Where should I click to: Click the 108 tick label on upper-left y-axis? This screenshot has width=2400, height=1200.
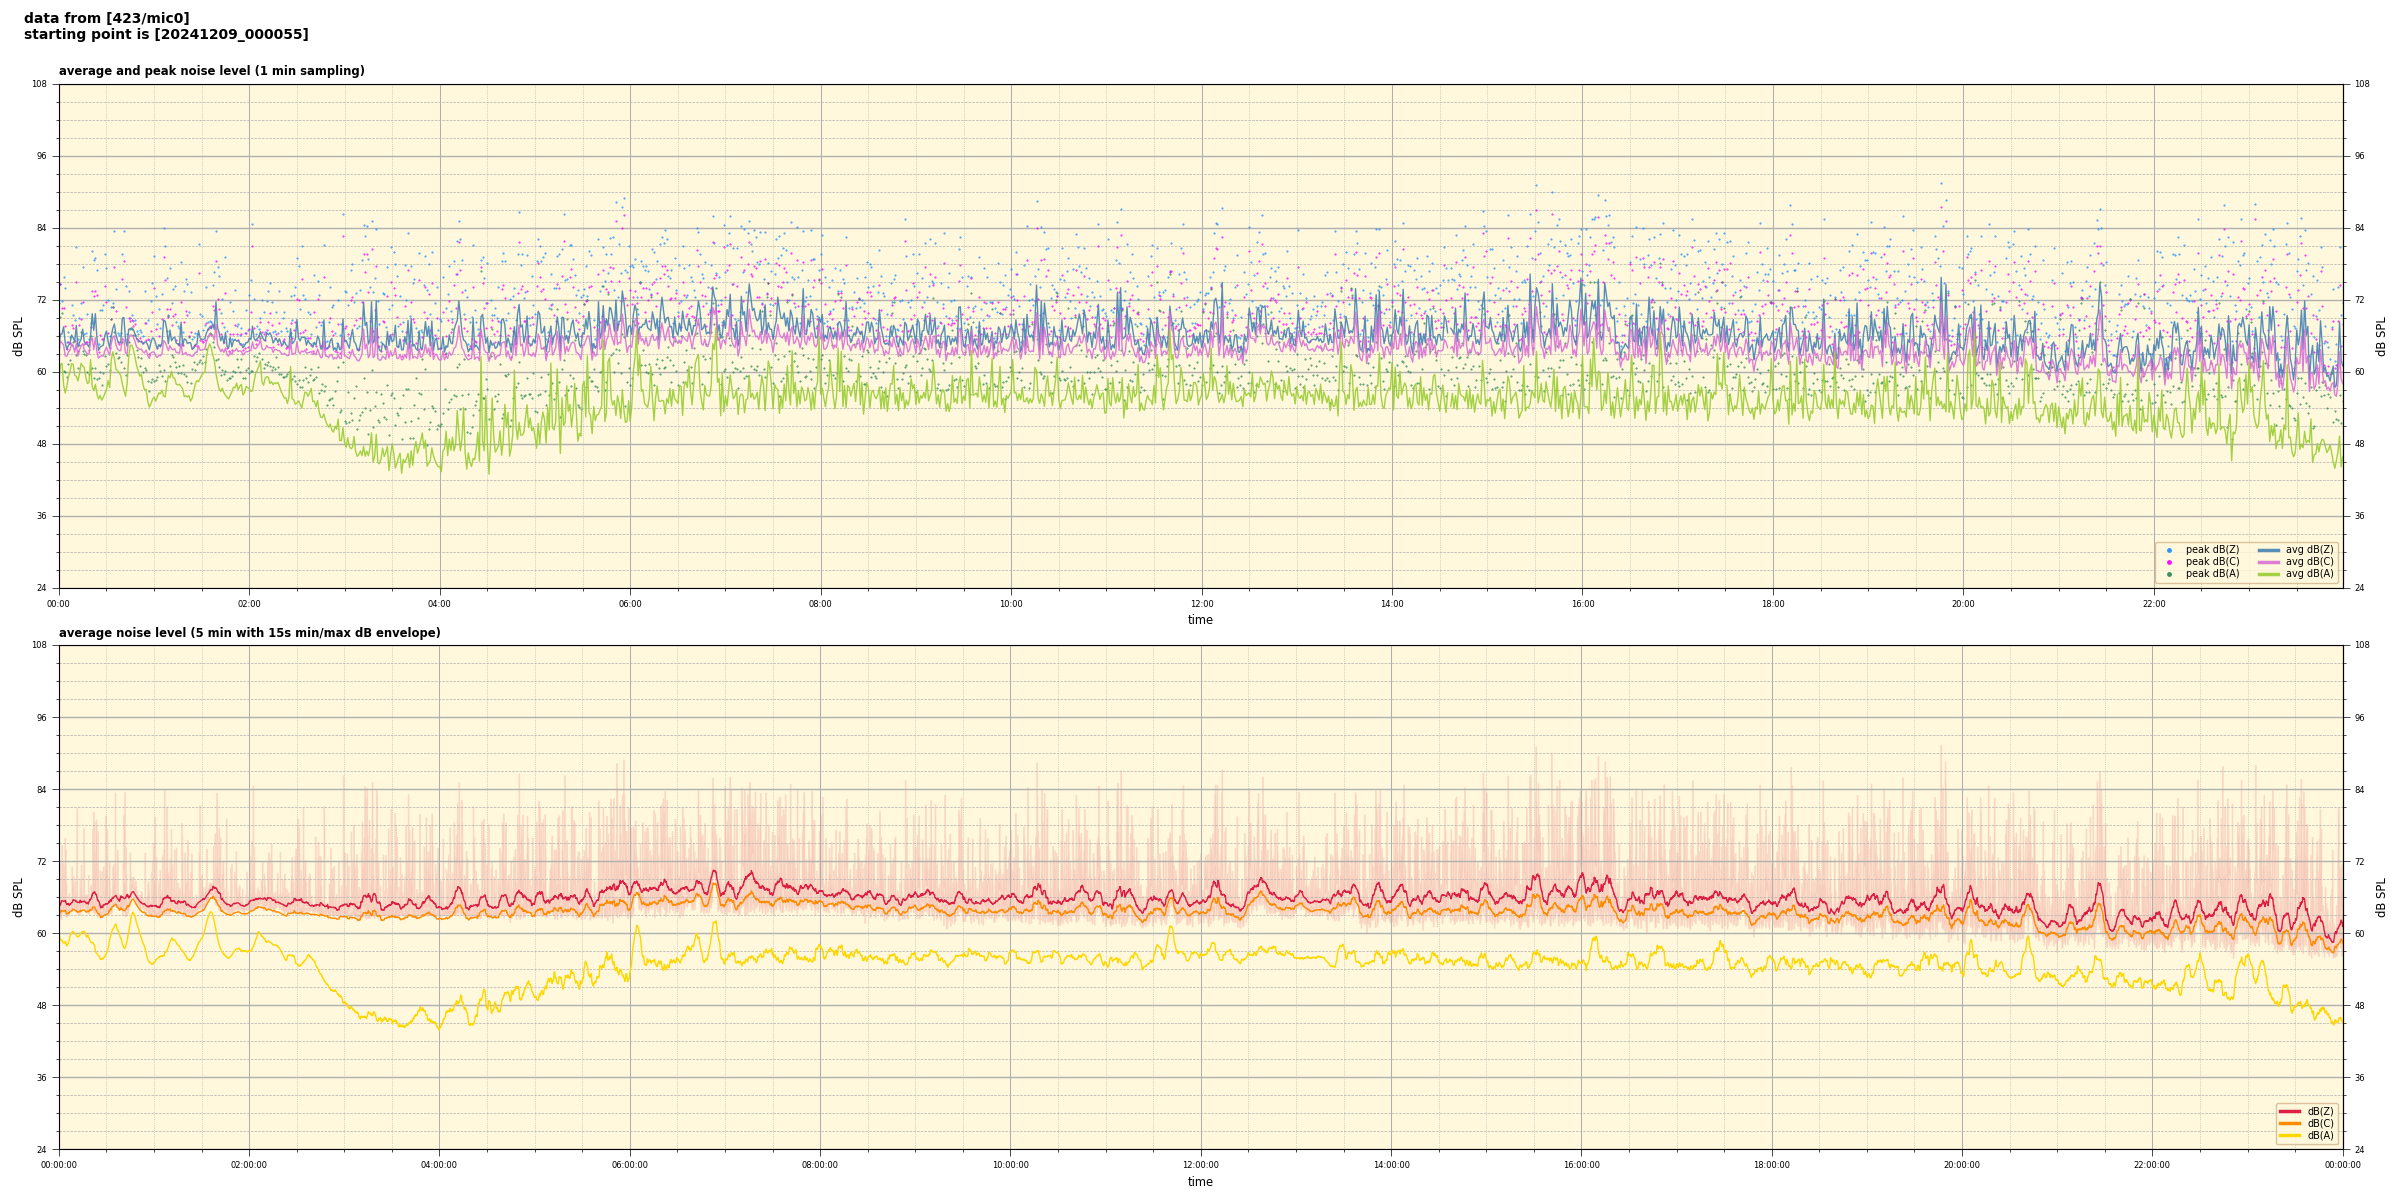(x=39, y=84)
